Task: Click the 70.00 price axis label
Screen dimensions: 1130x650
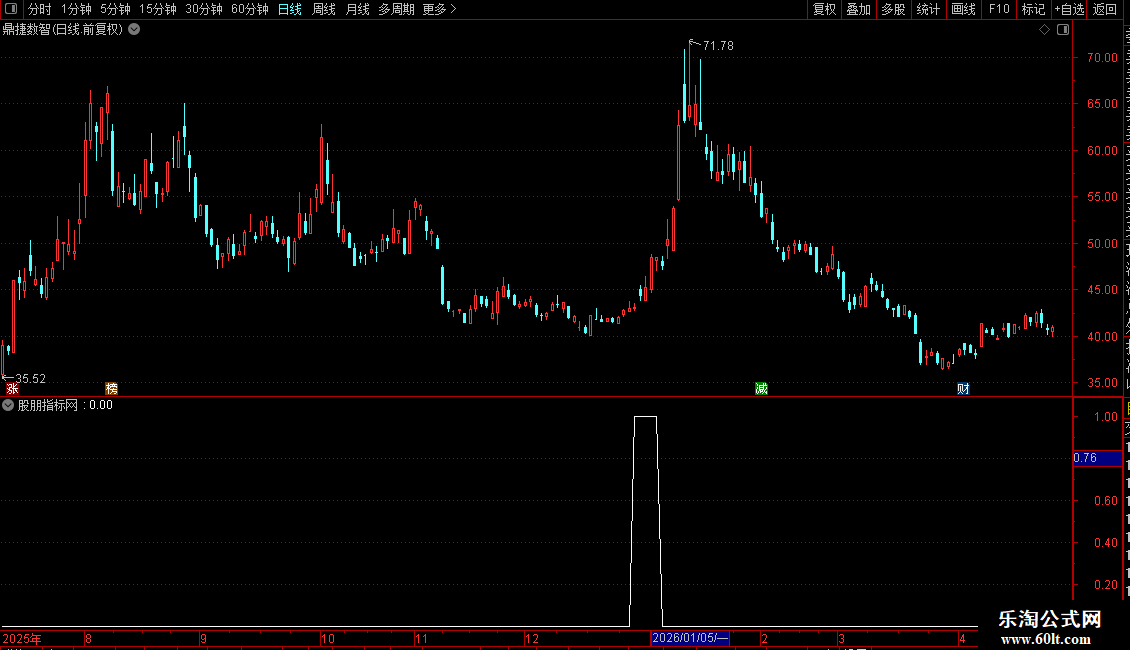Action: [x=1103, y=58]
